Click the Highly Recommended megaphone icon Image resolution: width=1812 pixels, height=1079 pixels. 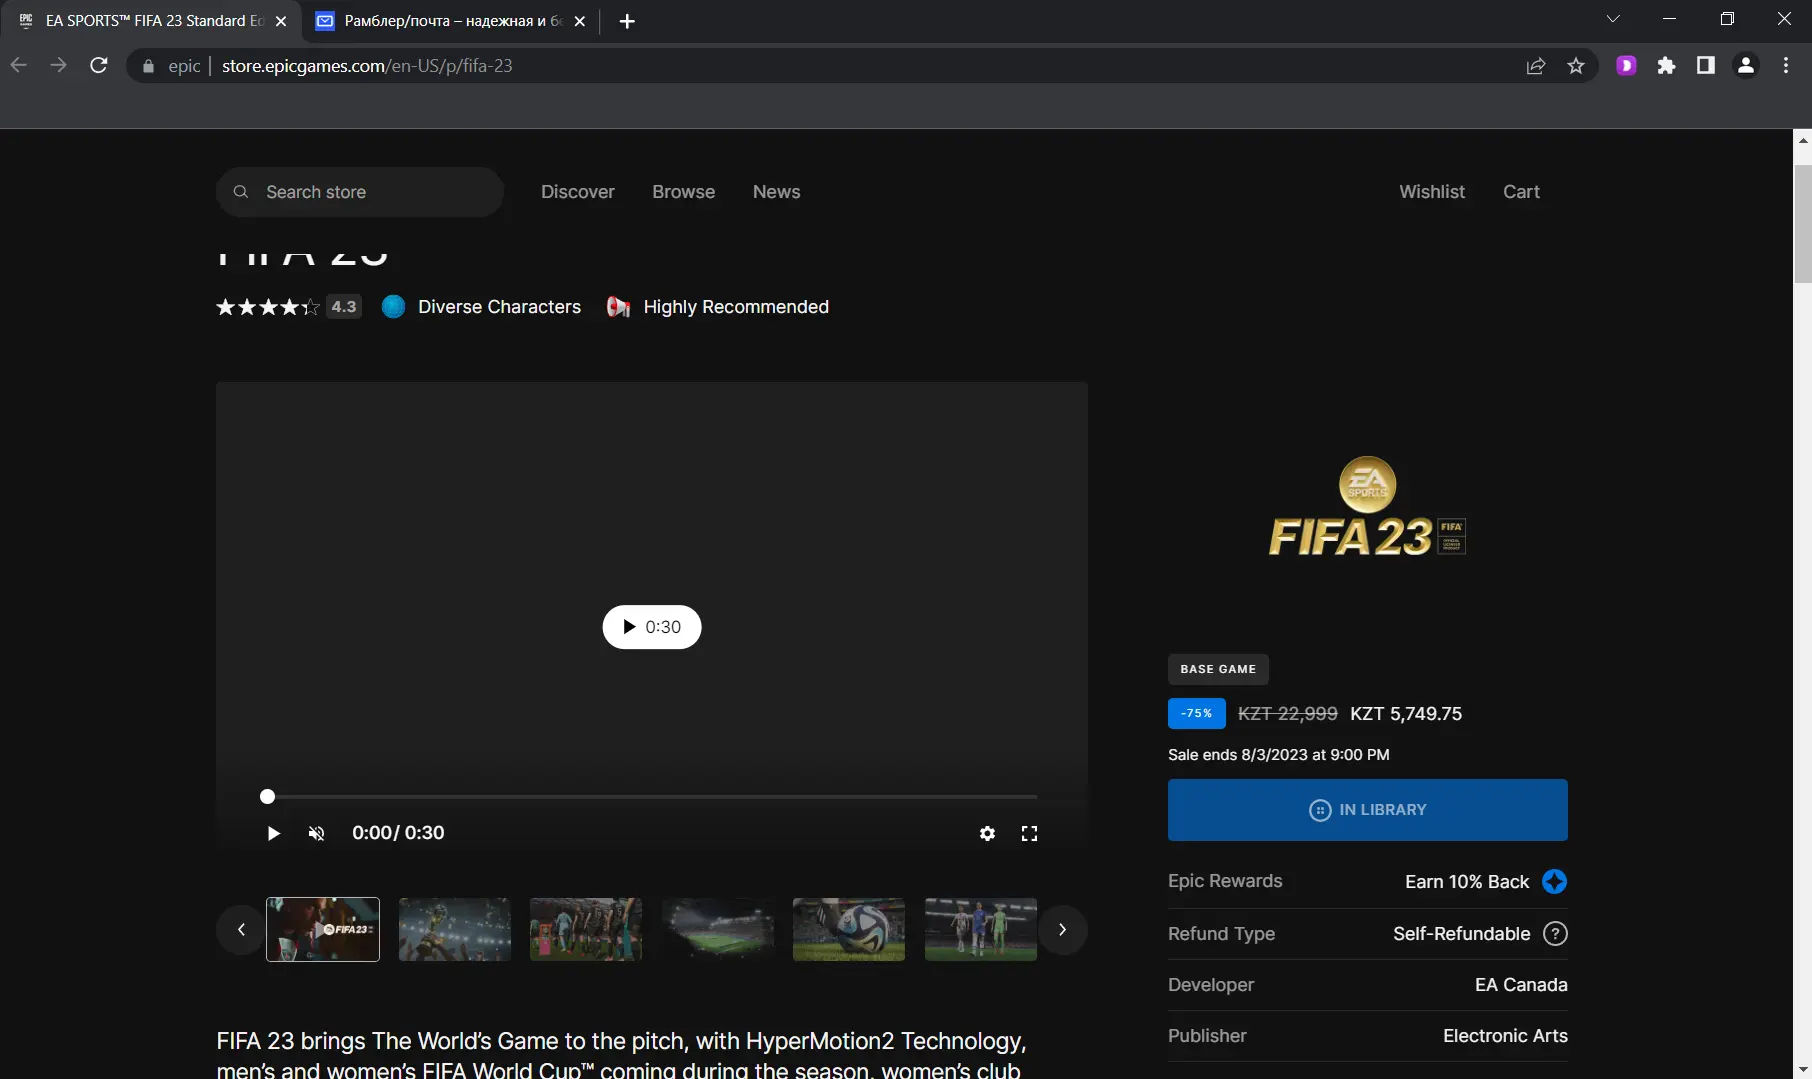coord(618,307)
